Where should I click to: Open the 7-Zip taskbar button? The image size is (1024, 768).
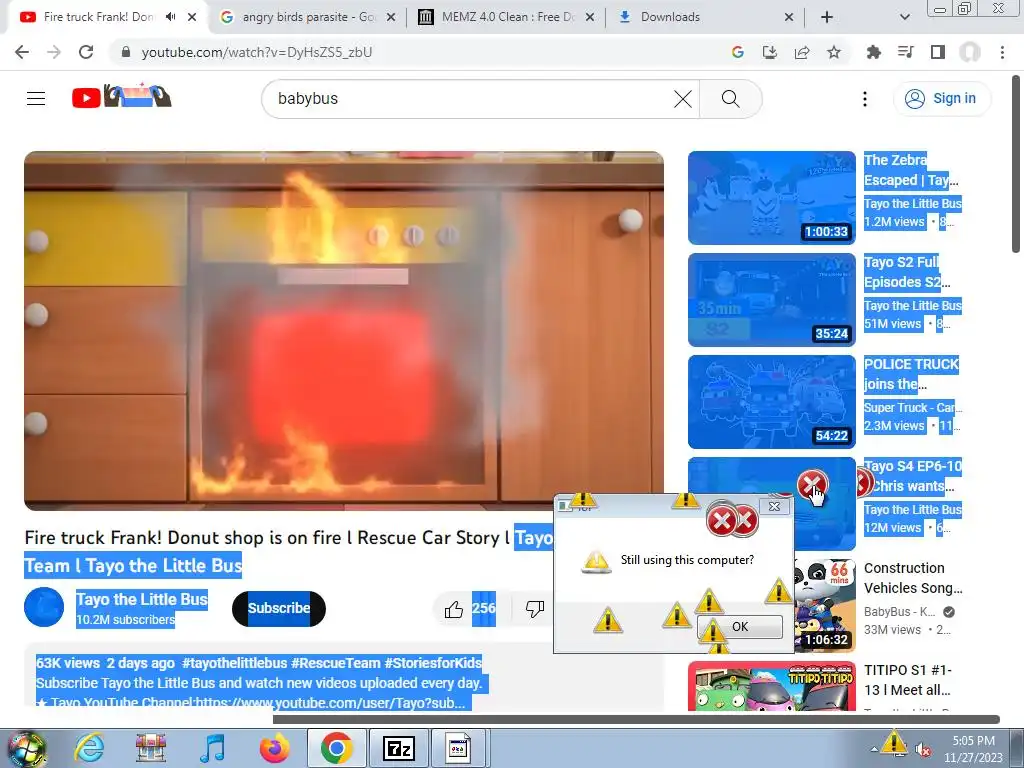point(399,748)
